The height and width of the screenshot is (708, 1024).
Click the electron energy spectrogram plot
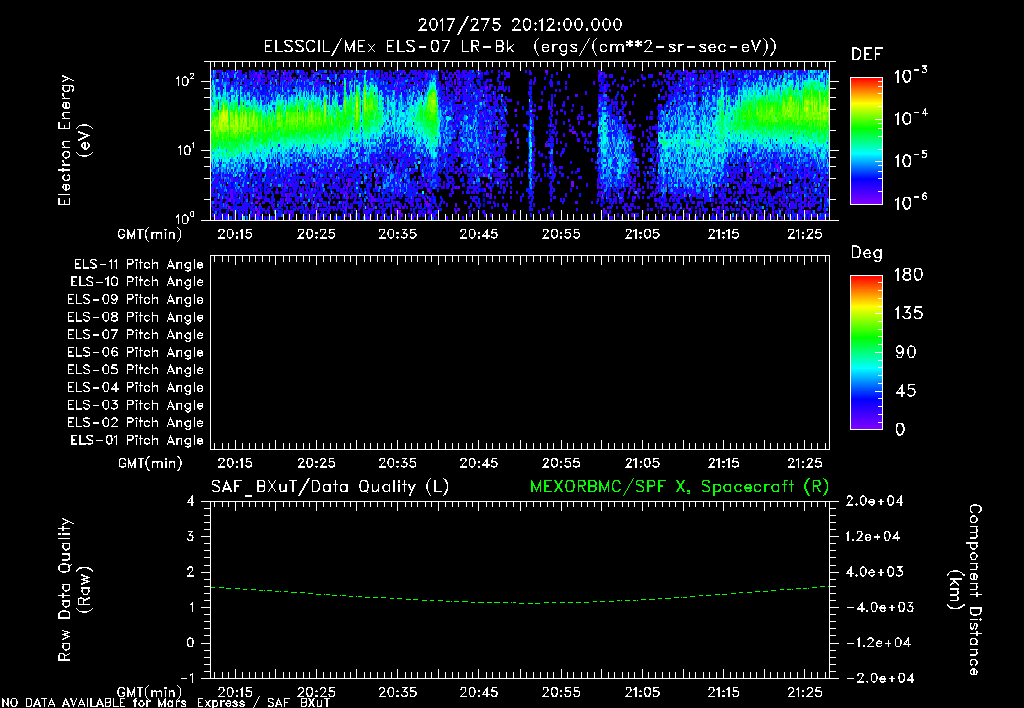pos(520,141)
